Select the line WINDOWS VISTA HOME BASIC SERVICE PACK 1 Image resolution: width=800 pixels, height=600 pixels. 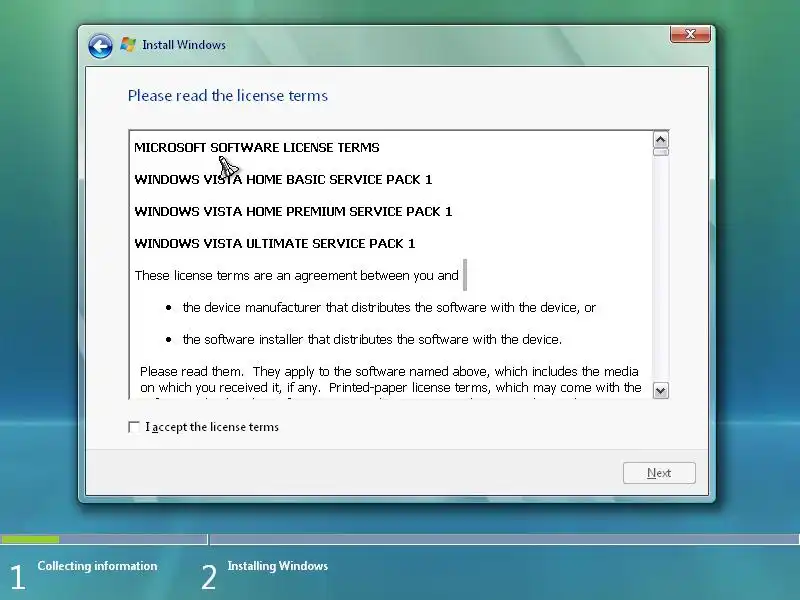point(283,180)
